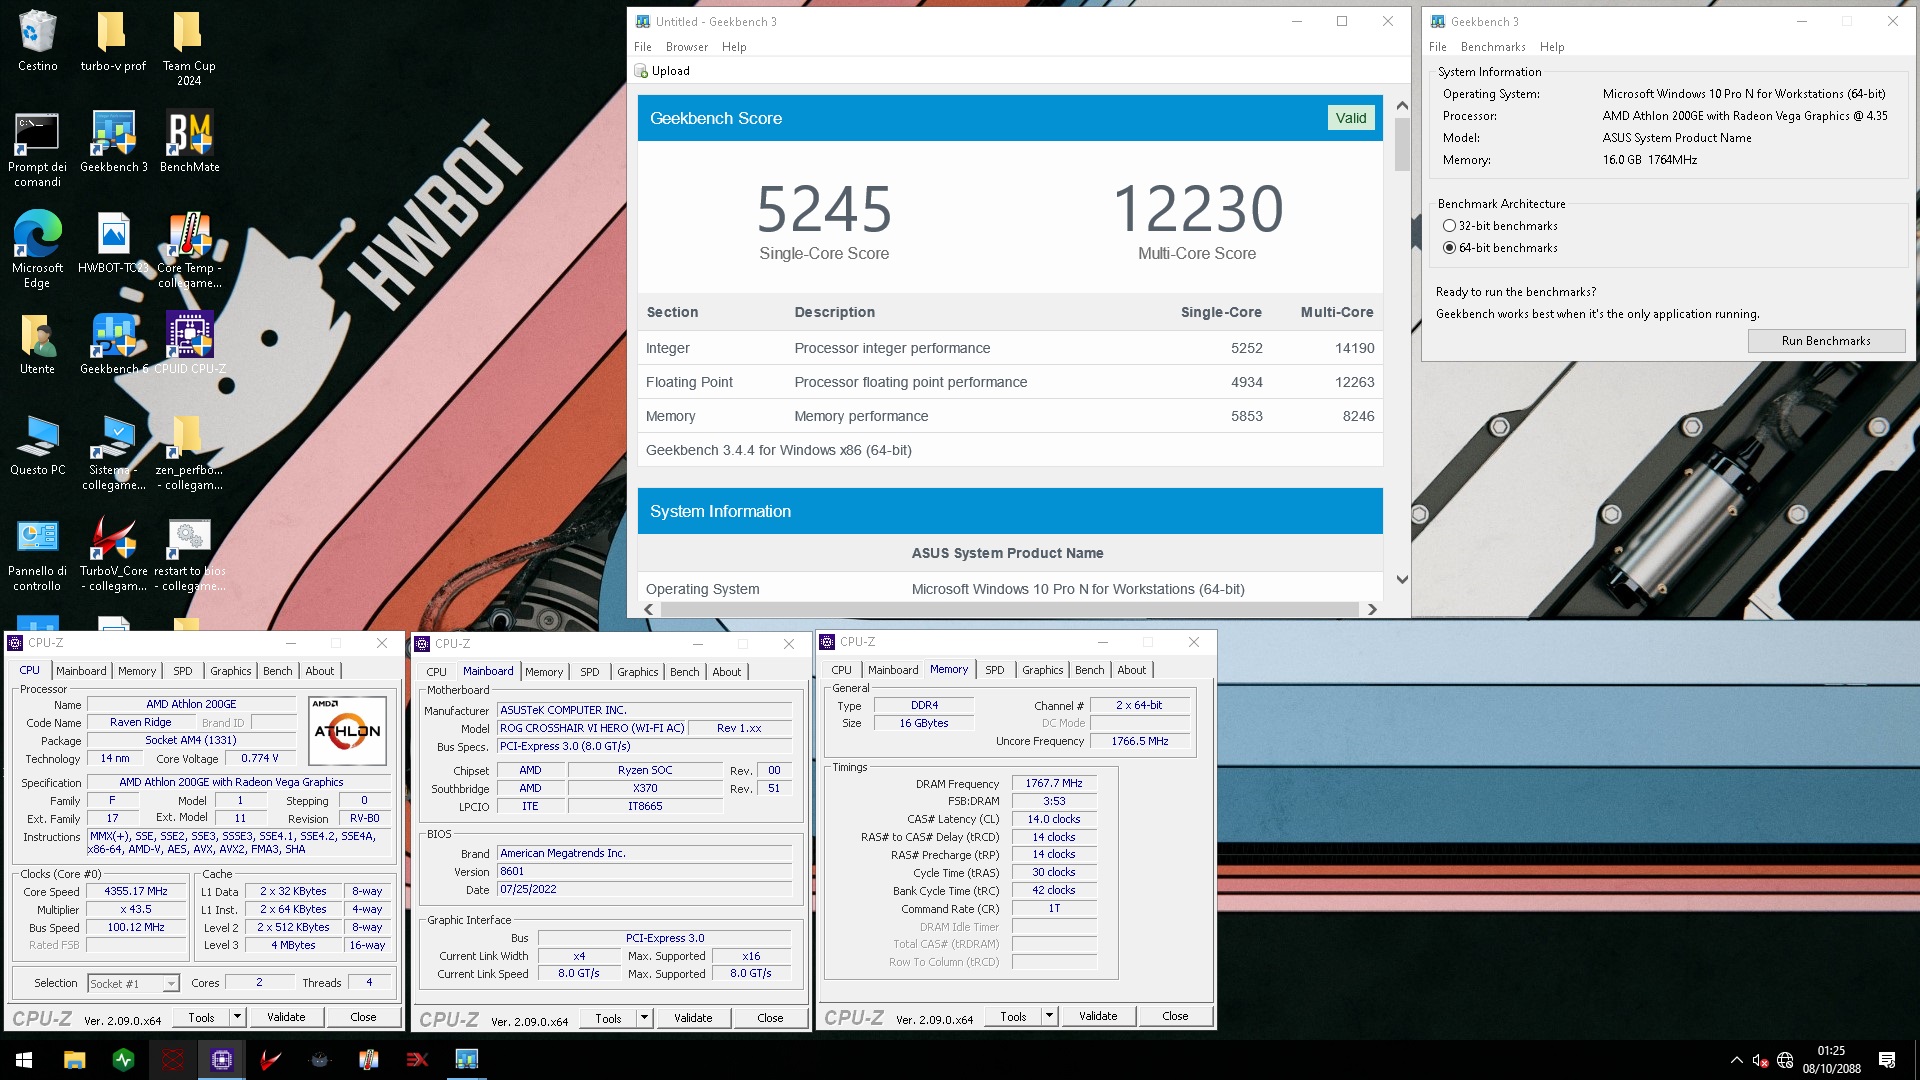Open File Explorer from taskbar
Image resolution: width=1920 pixels, height=1080 pixels.
74,1060
